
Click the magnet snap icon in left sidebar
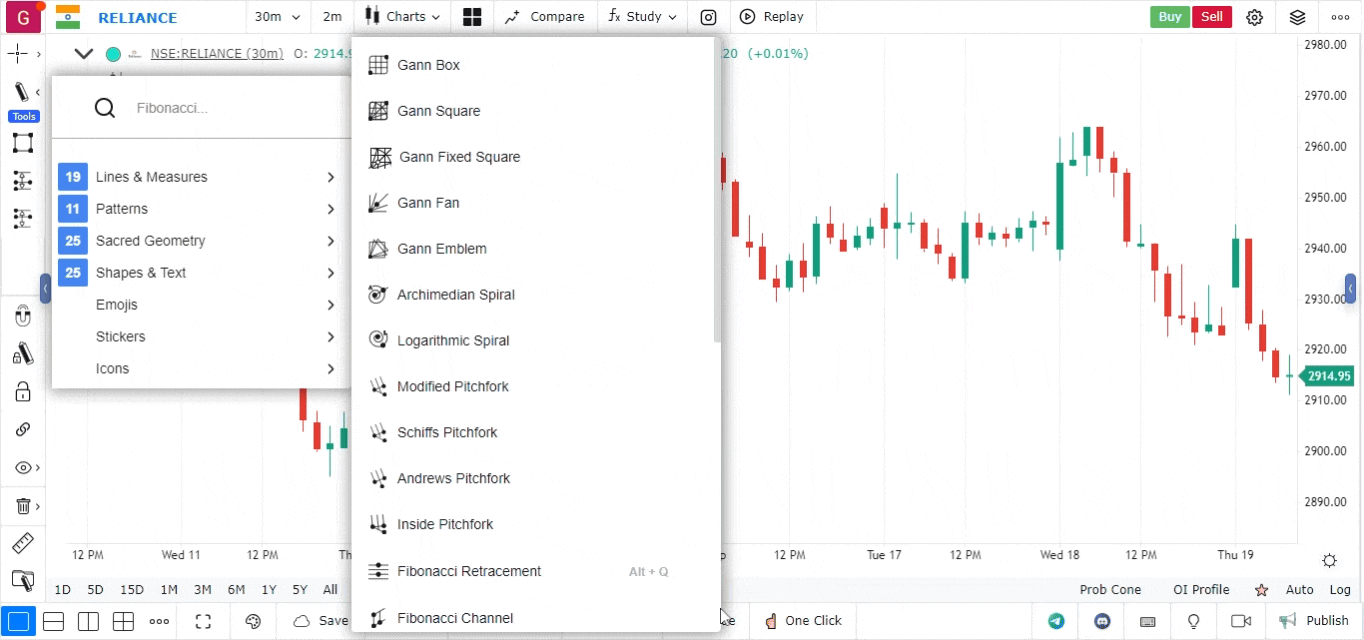(22, 317)
